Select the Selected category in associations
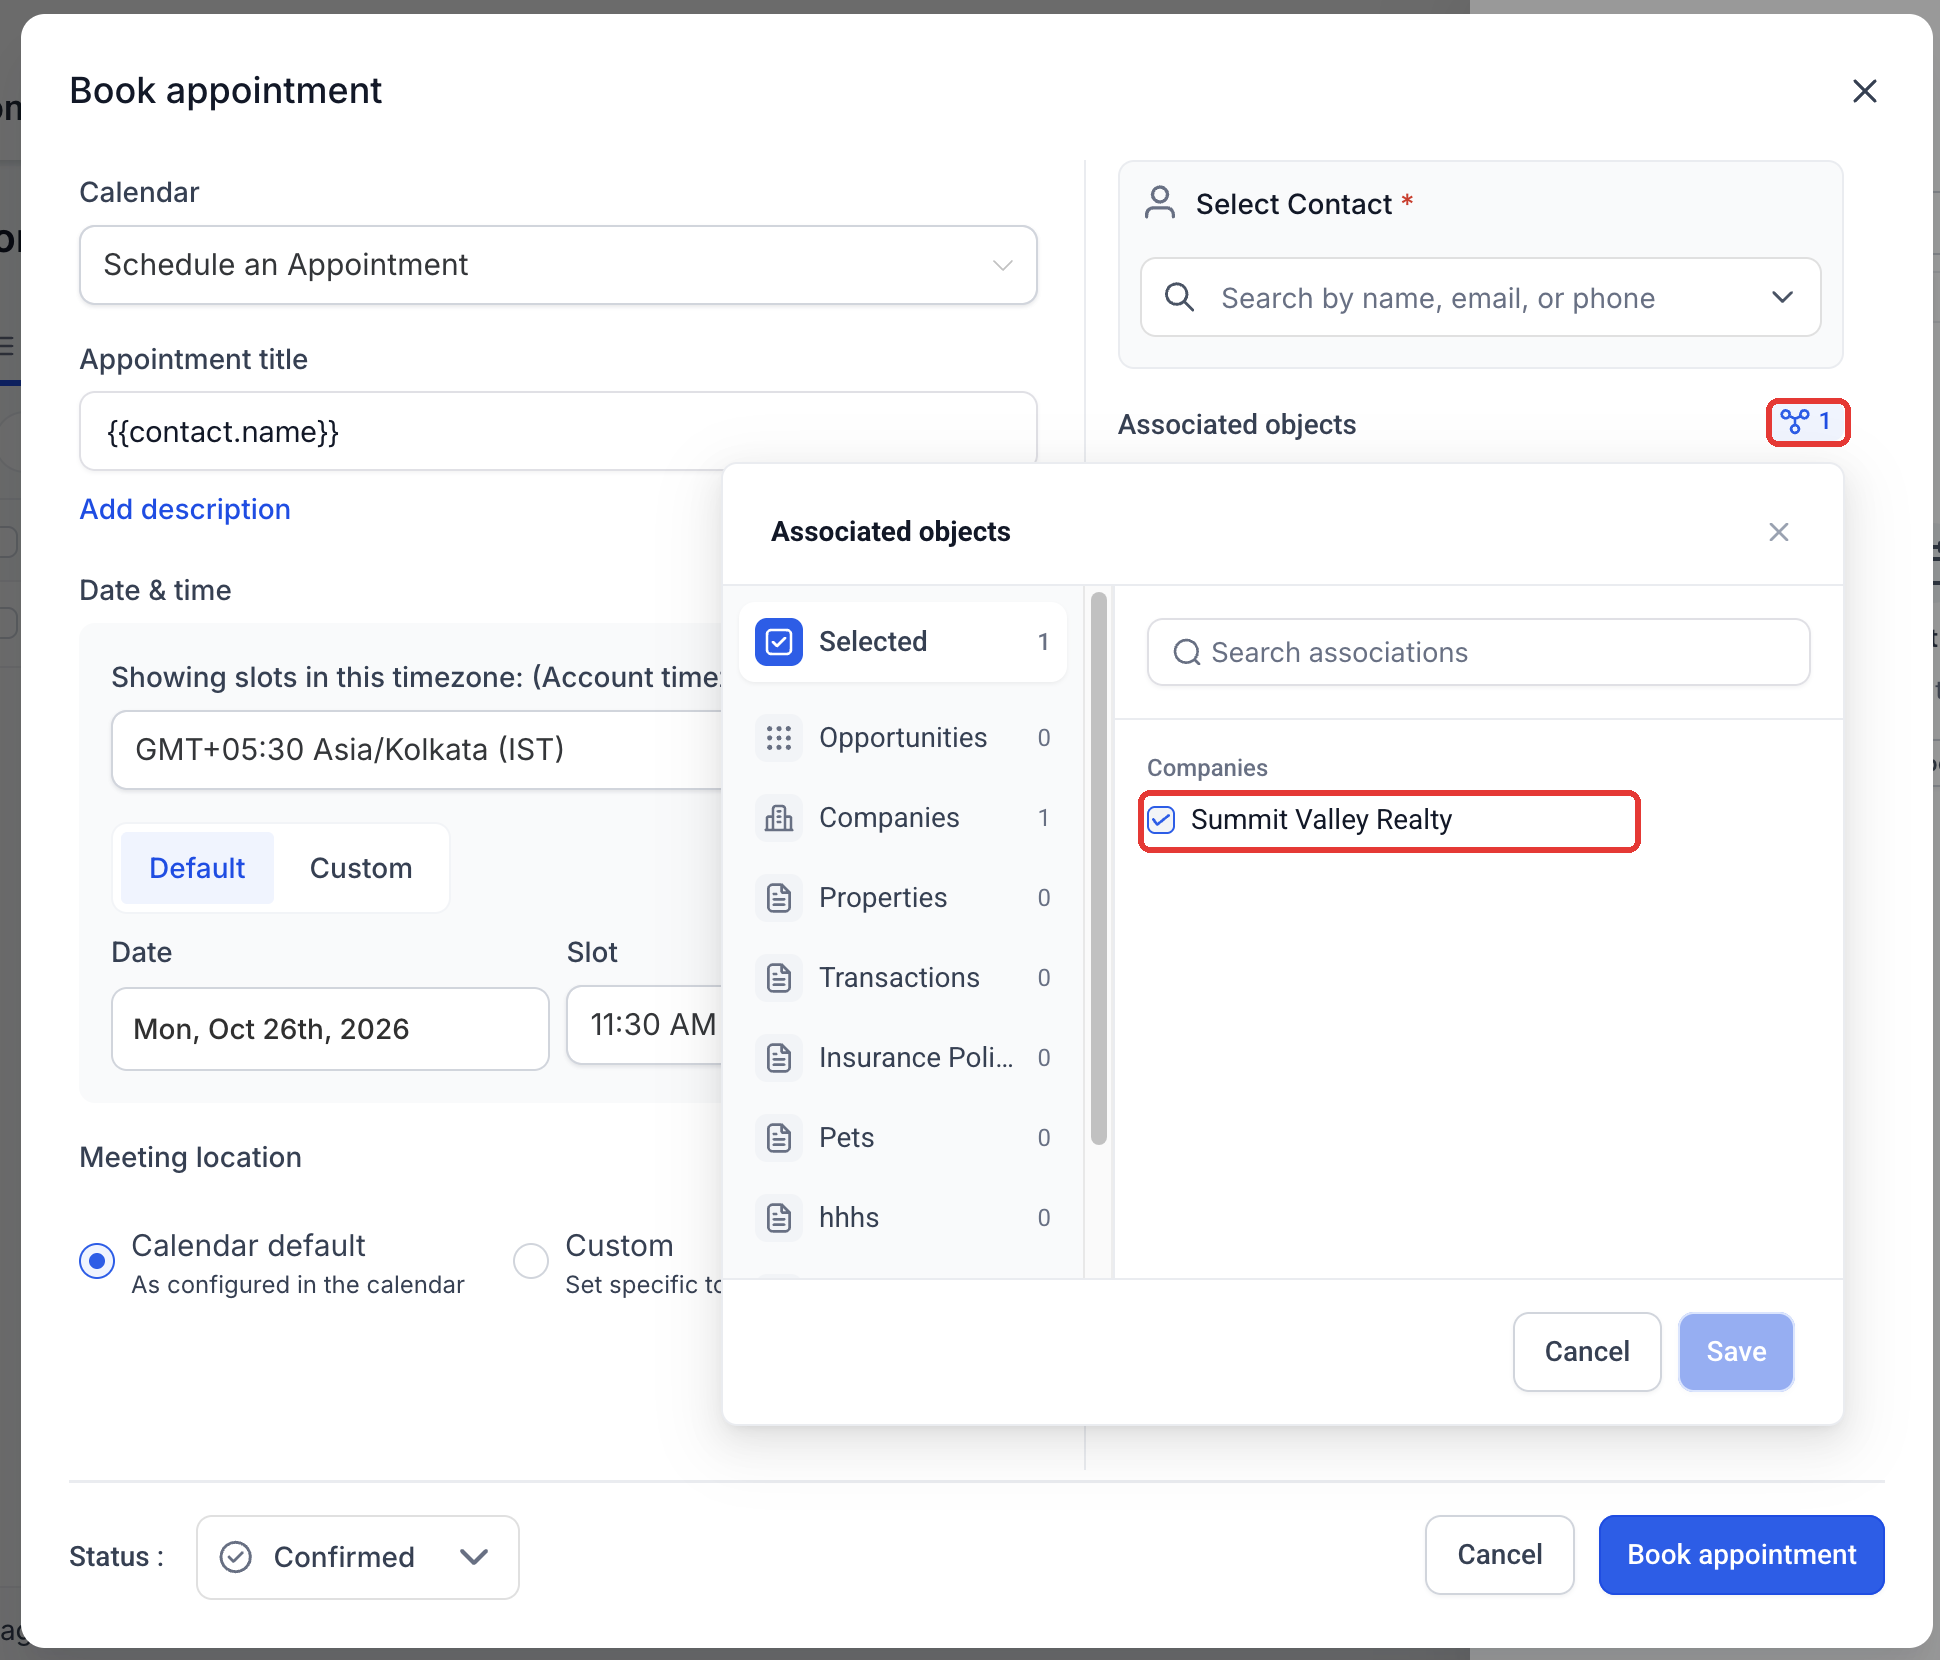1940x1660 pixels. [x=903, y=641]
